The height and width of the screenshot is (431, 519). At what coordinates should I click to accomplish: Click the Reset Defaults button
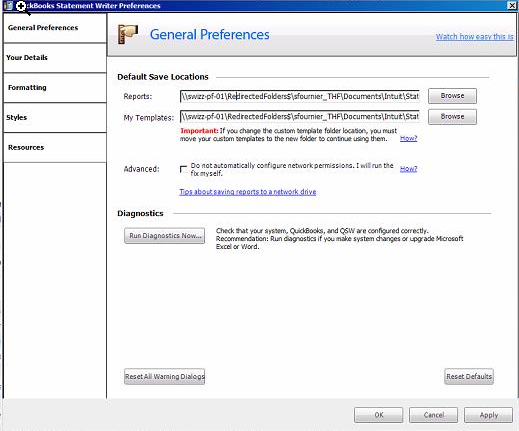[469, 377]
